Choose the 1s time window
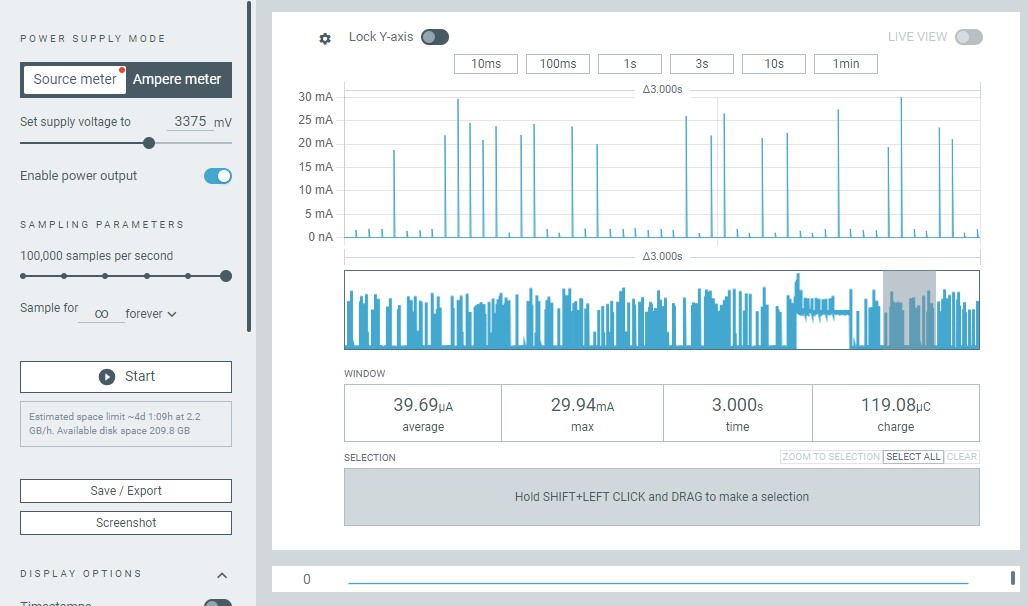Image resolution: width=1028 pixels, height=606 pixels. (630, 64)
